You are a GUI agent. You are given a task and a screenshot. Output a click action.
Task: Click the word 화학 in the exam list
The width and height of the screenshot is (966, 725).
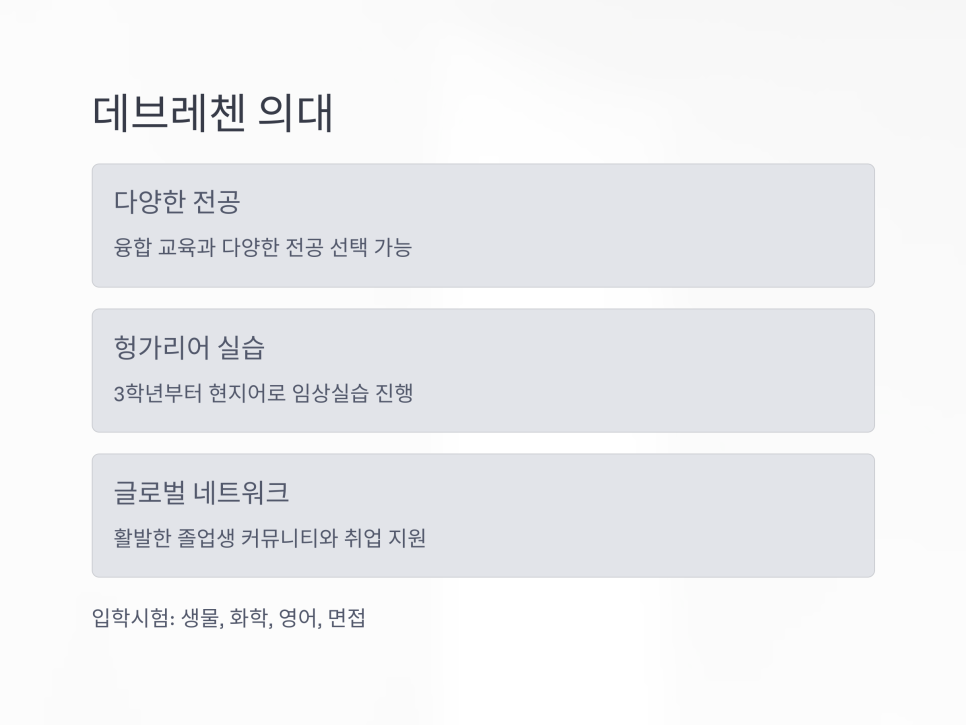249,618
